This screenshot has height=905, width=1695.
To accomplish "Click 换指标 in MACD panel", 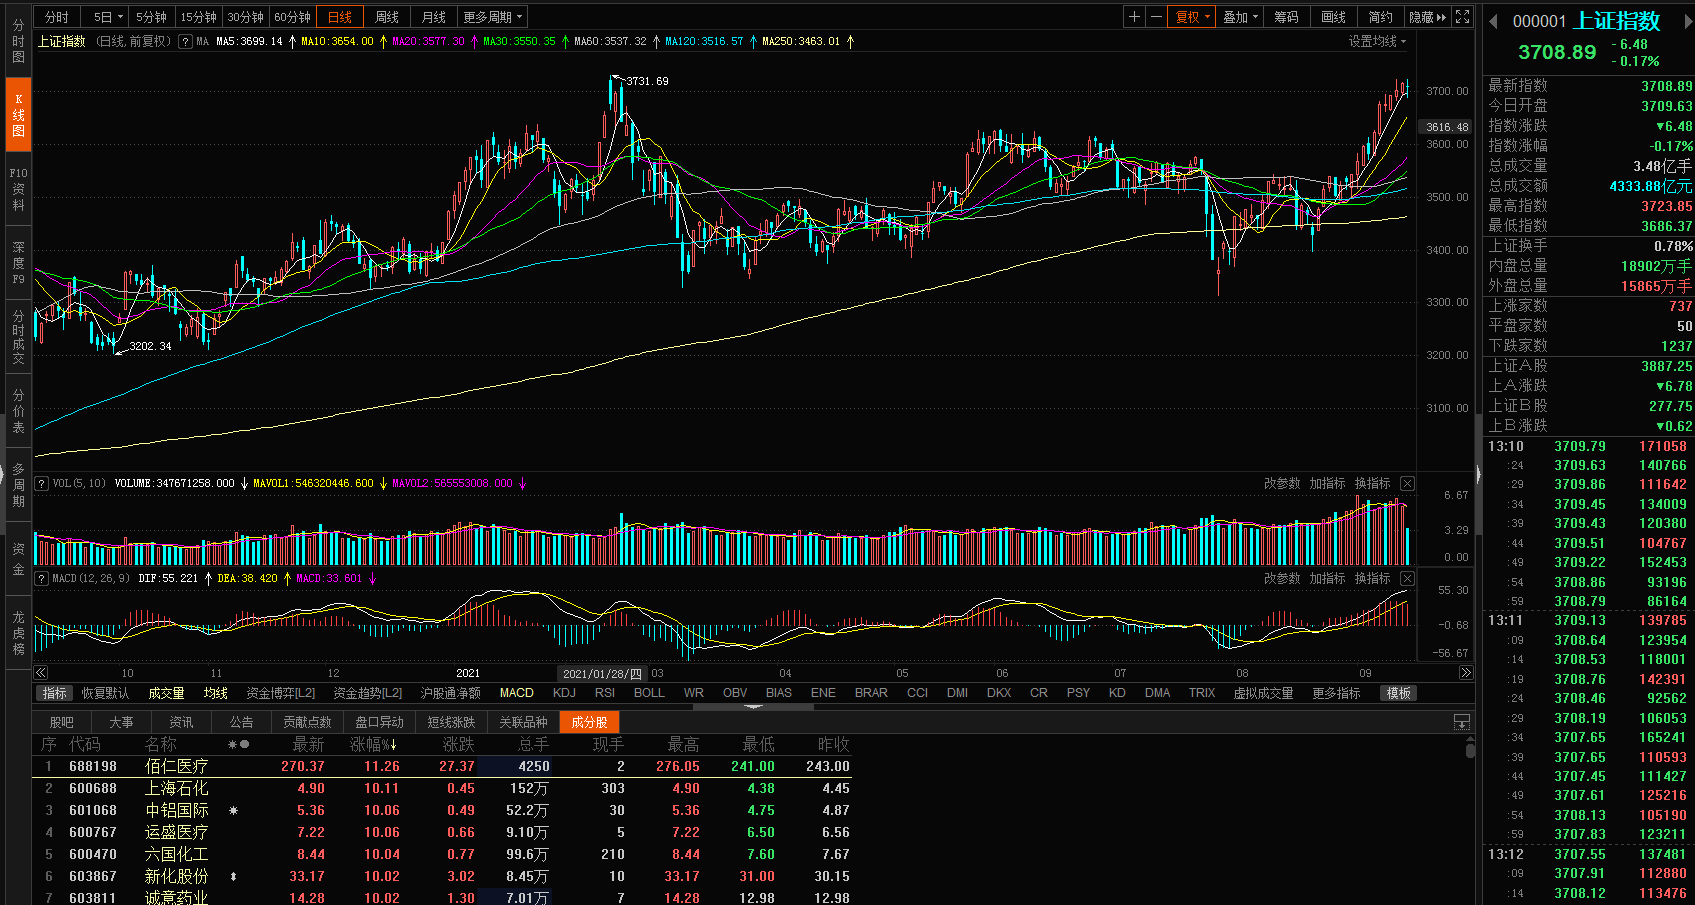I will pyautogui.click(x=1372, y=578).
